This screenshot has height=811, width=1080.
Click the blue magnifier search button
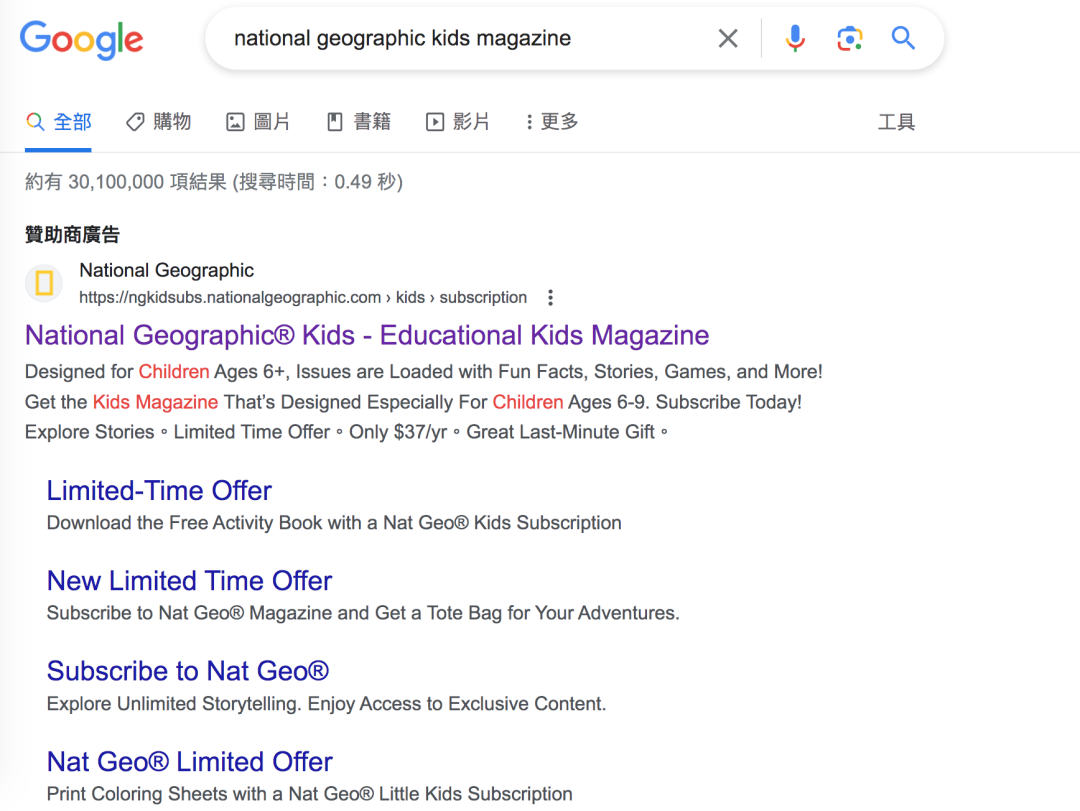pyautogui.click(x=903, y=38)
